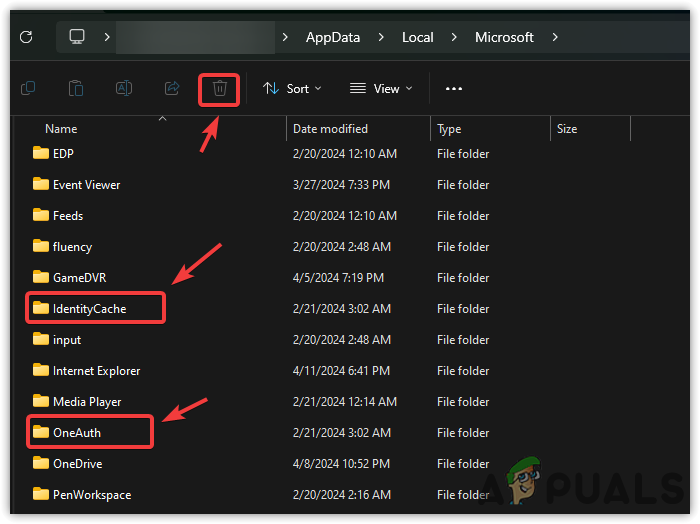Go to the Microsoft breadcrumb

click(504, 37)
